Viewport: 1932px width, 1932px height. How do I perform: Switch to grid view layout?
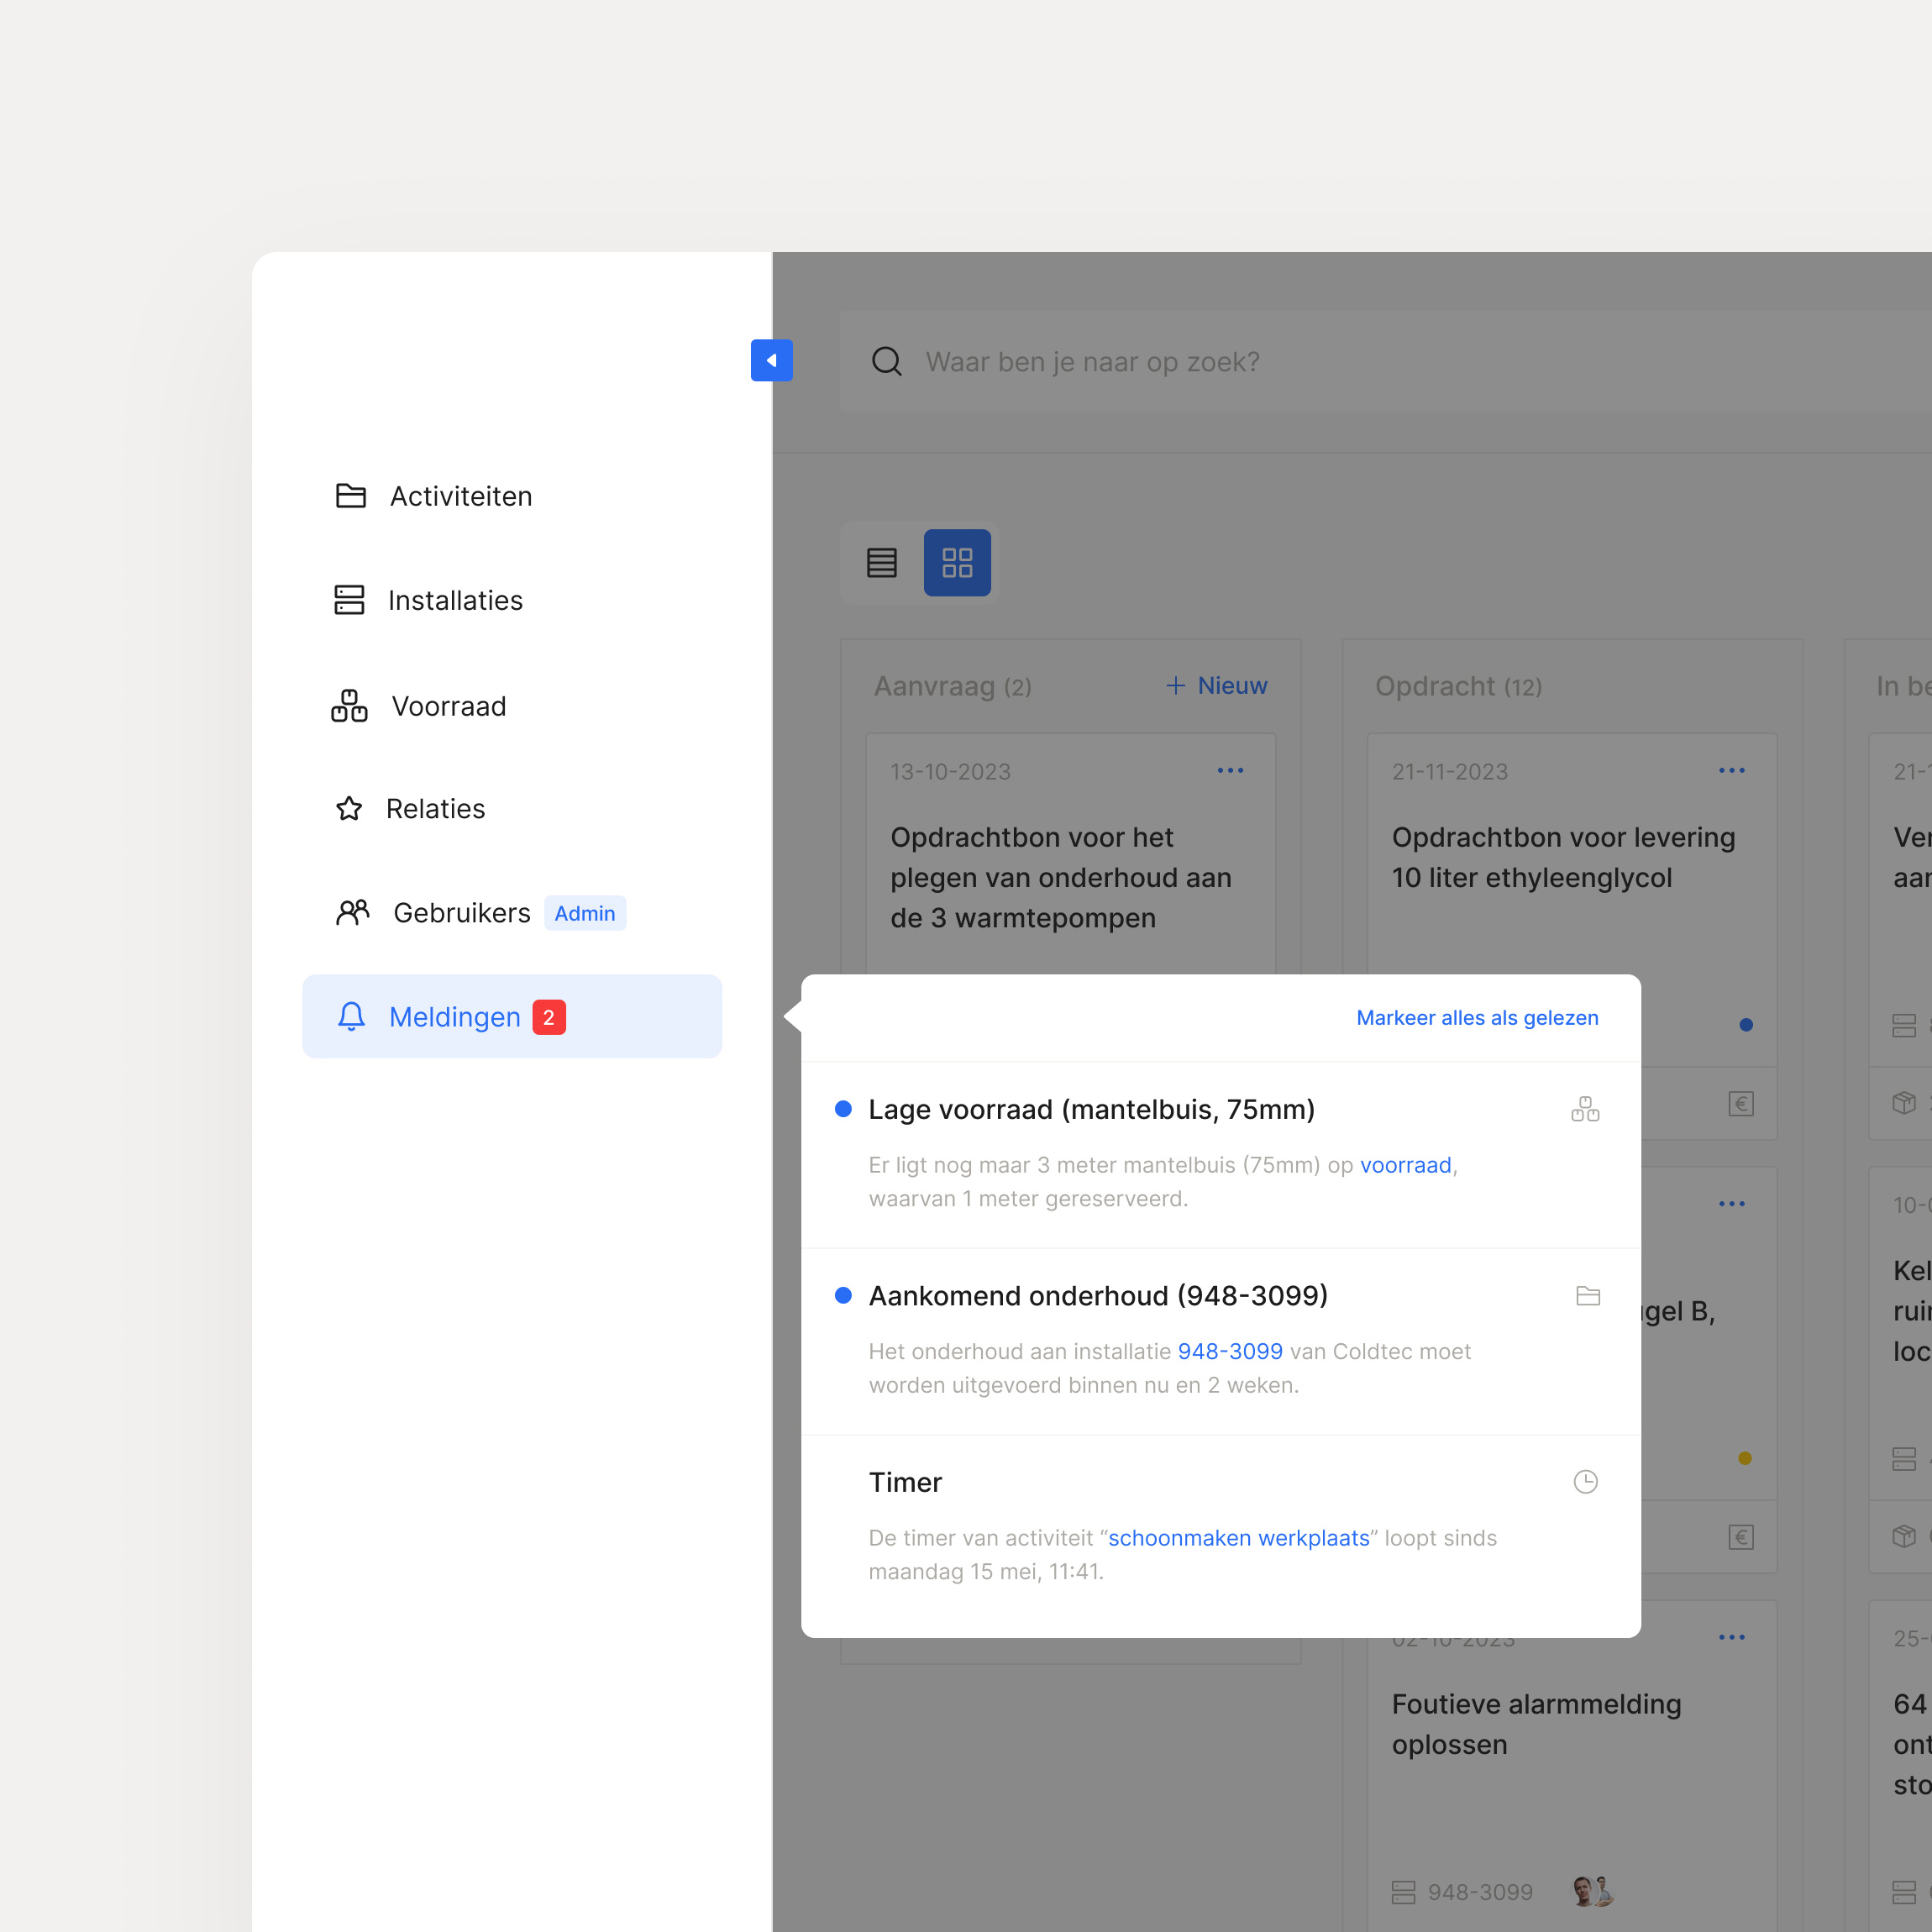pos(957,562)
